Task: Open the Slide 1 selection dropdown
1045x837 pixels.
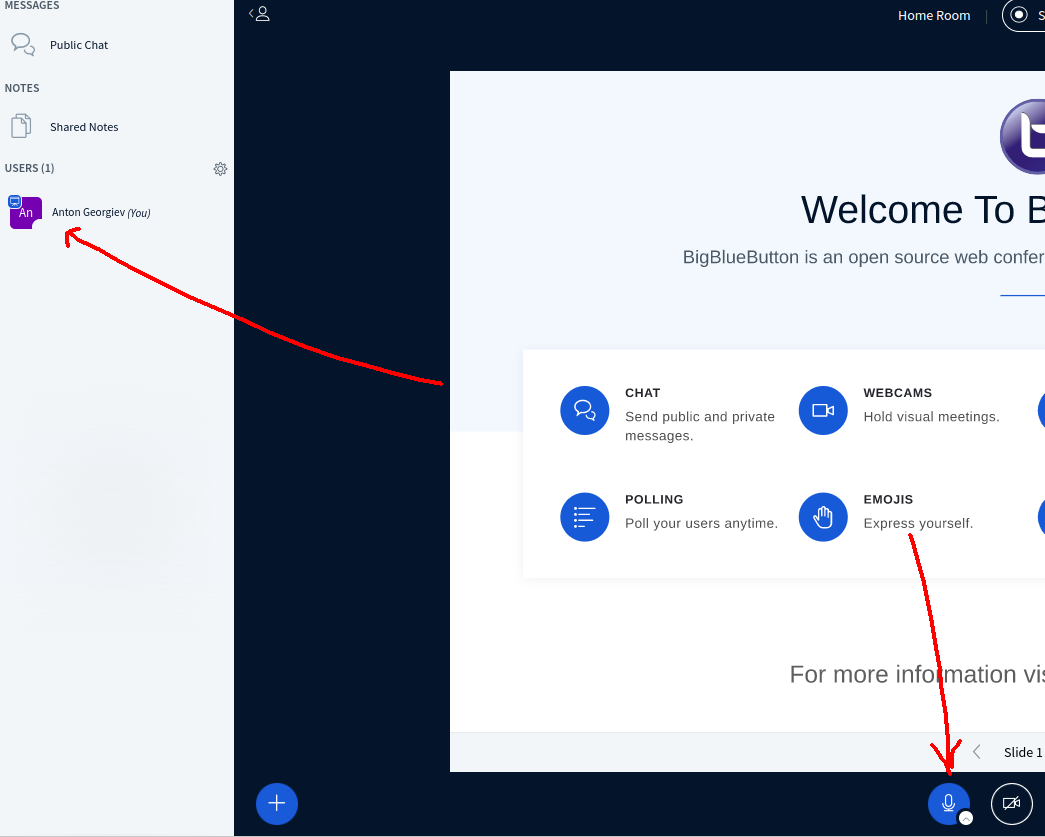Action: [1022, 752]
